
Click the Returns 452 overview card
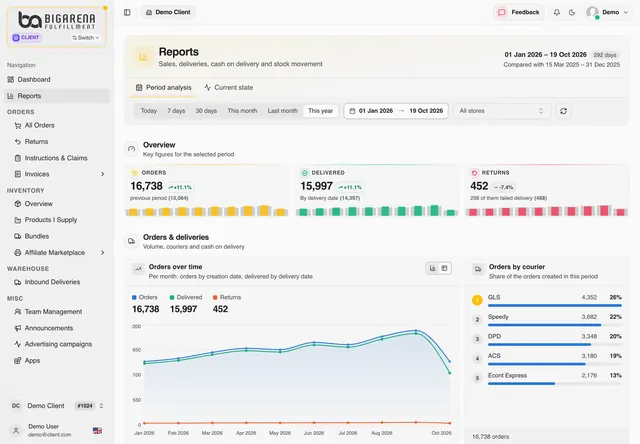click(x=547, y=191)
